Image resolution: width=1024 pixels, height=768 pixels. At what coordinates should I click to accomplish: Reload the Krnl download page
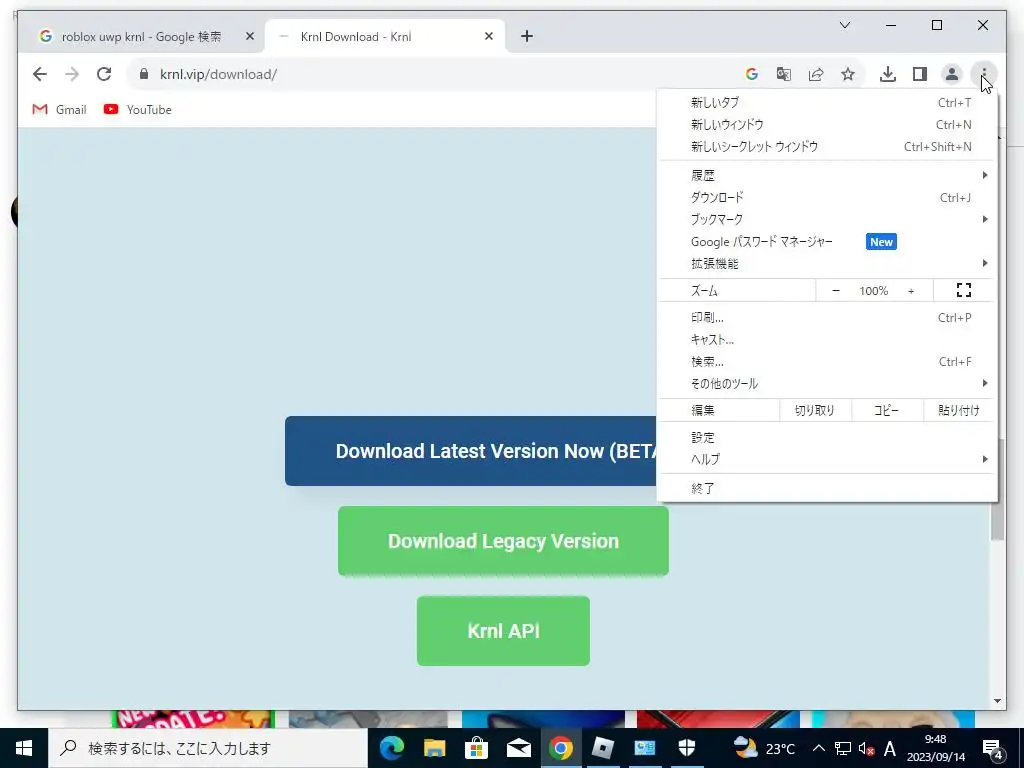[104, 74]
